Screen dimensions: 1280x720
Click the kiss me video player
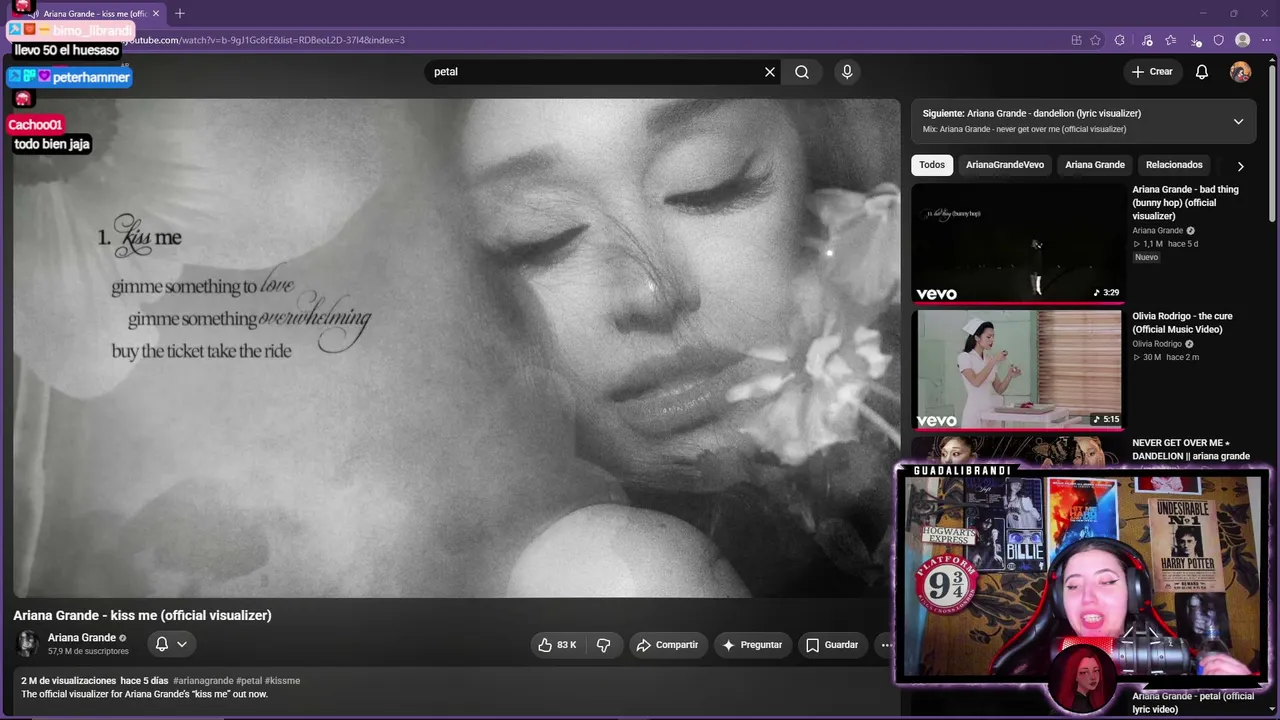457,348
